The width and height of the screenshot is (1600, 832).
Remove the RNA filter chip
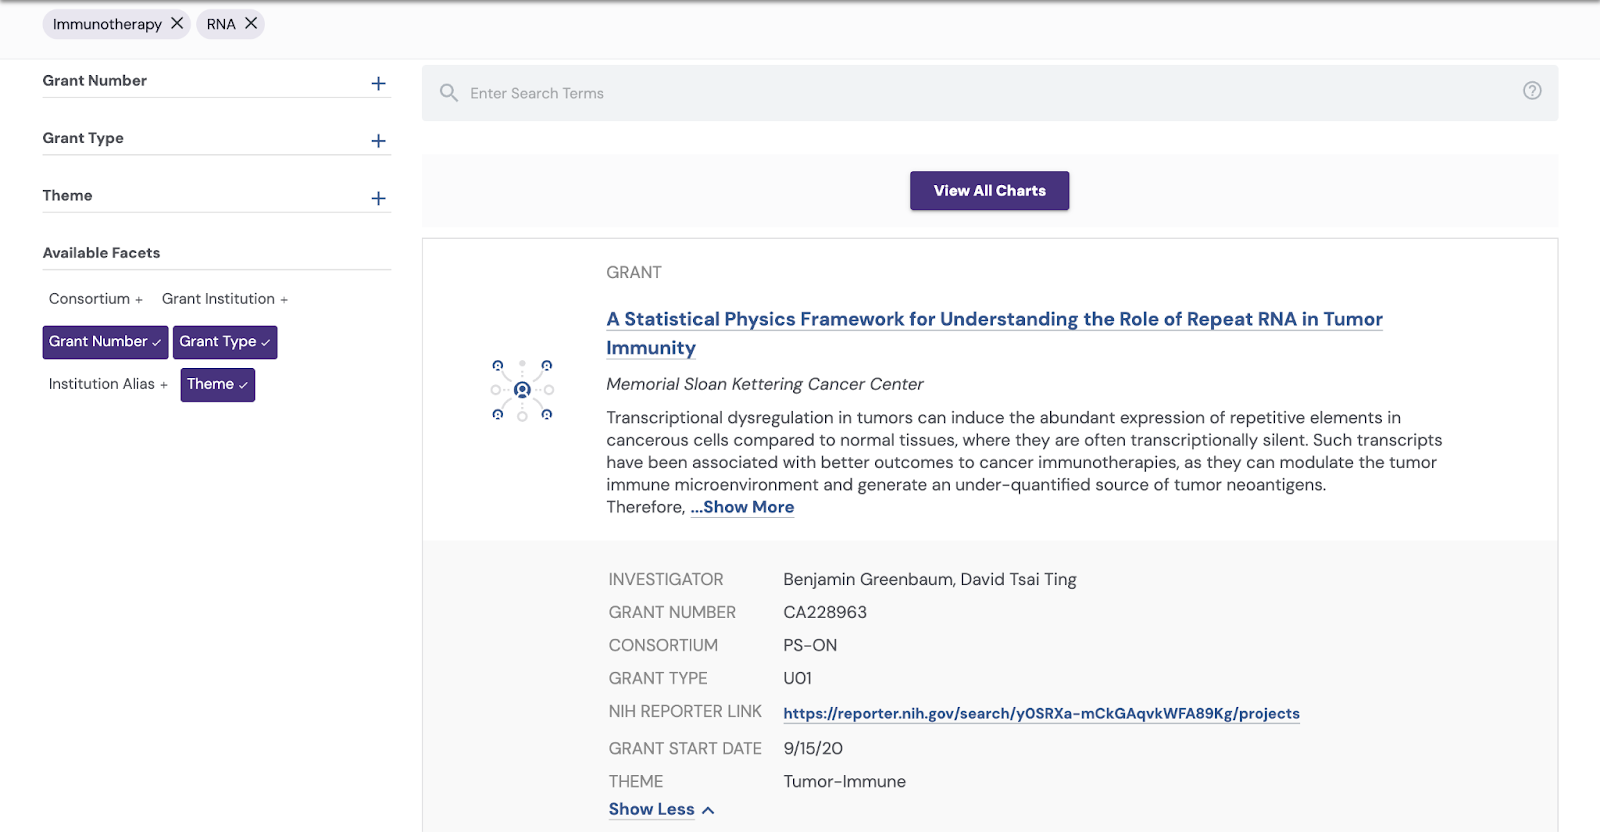pos(251,23)
